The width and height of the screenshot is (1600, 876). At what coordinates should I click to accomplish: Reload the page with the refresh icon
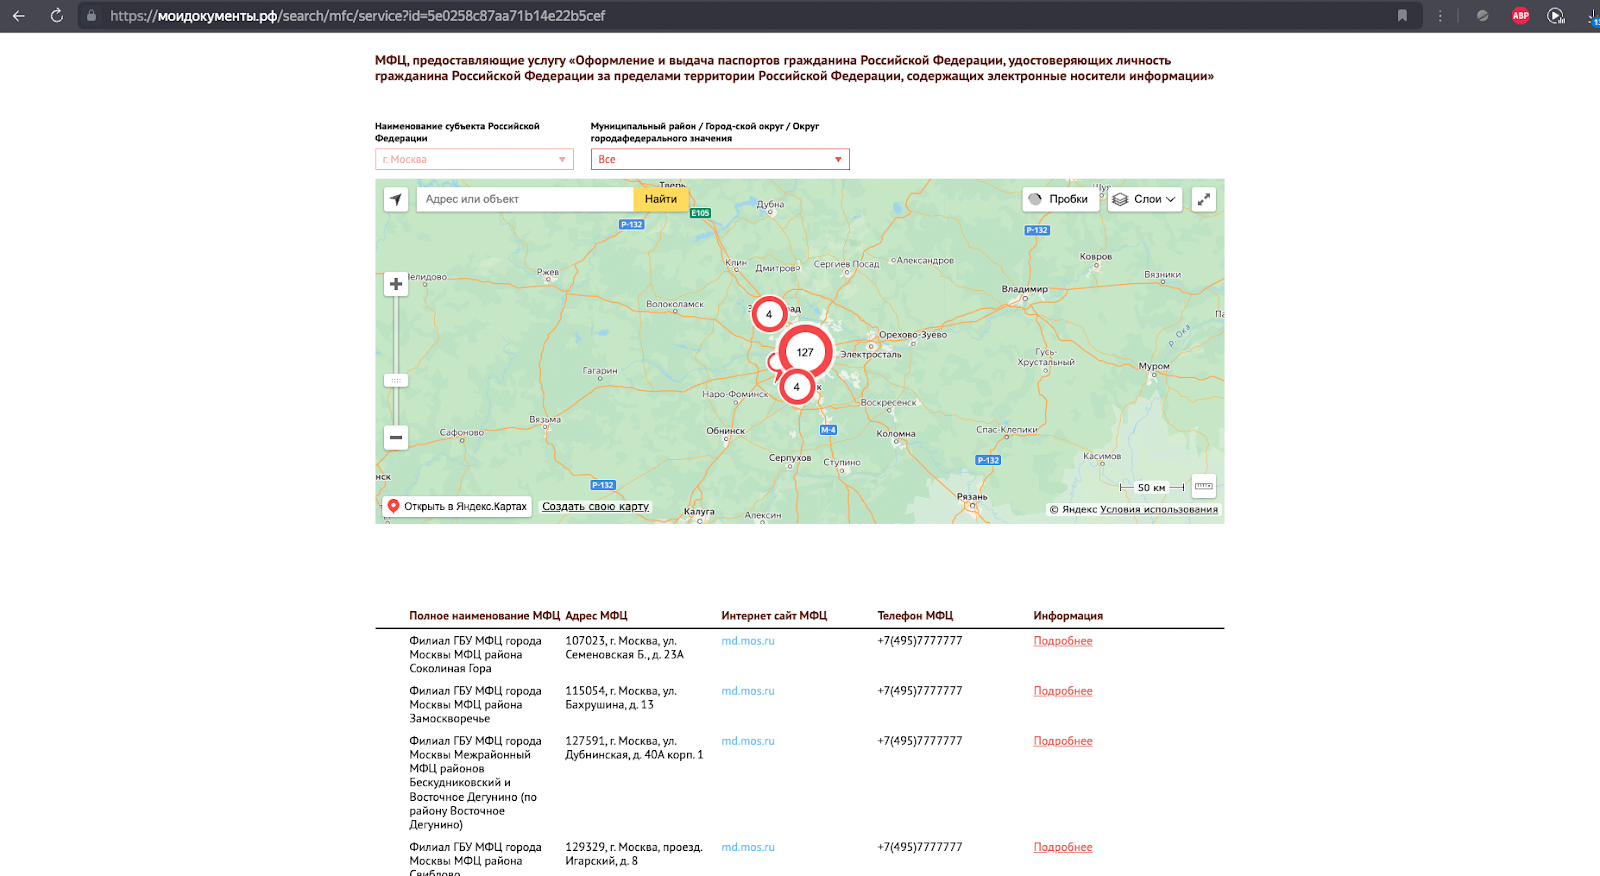coord(56,16)
